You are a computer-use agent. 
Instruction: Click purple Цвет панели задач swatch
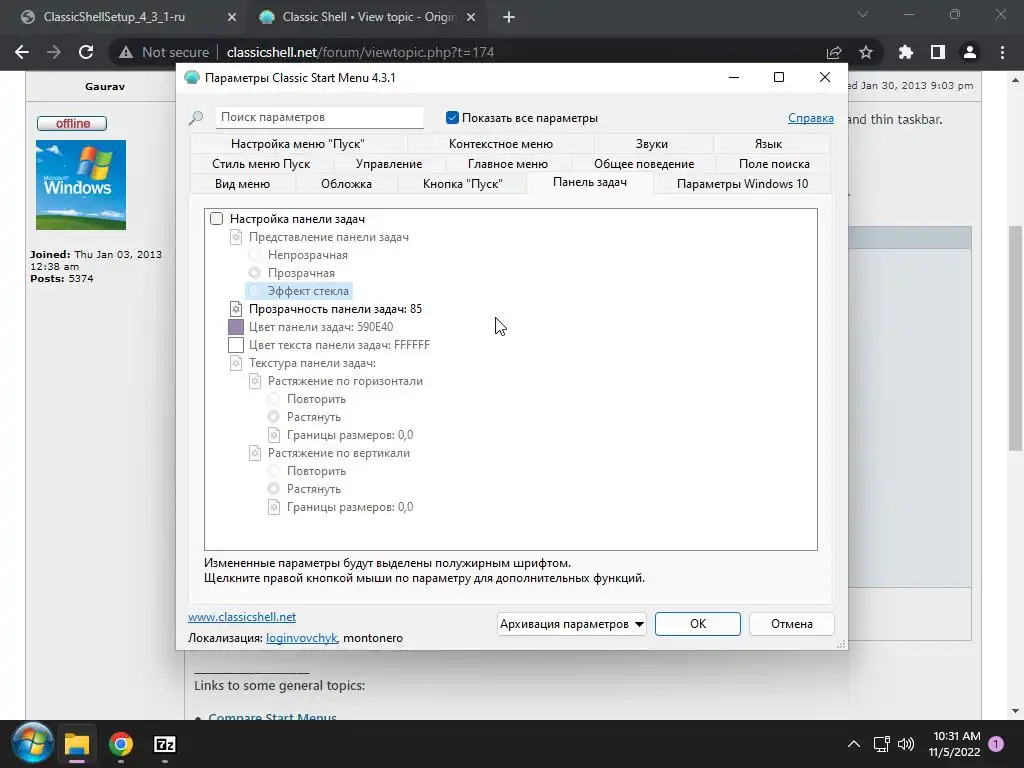(236, 327)
